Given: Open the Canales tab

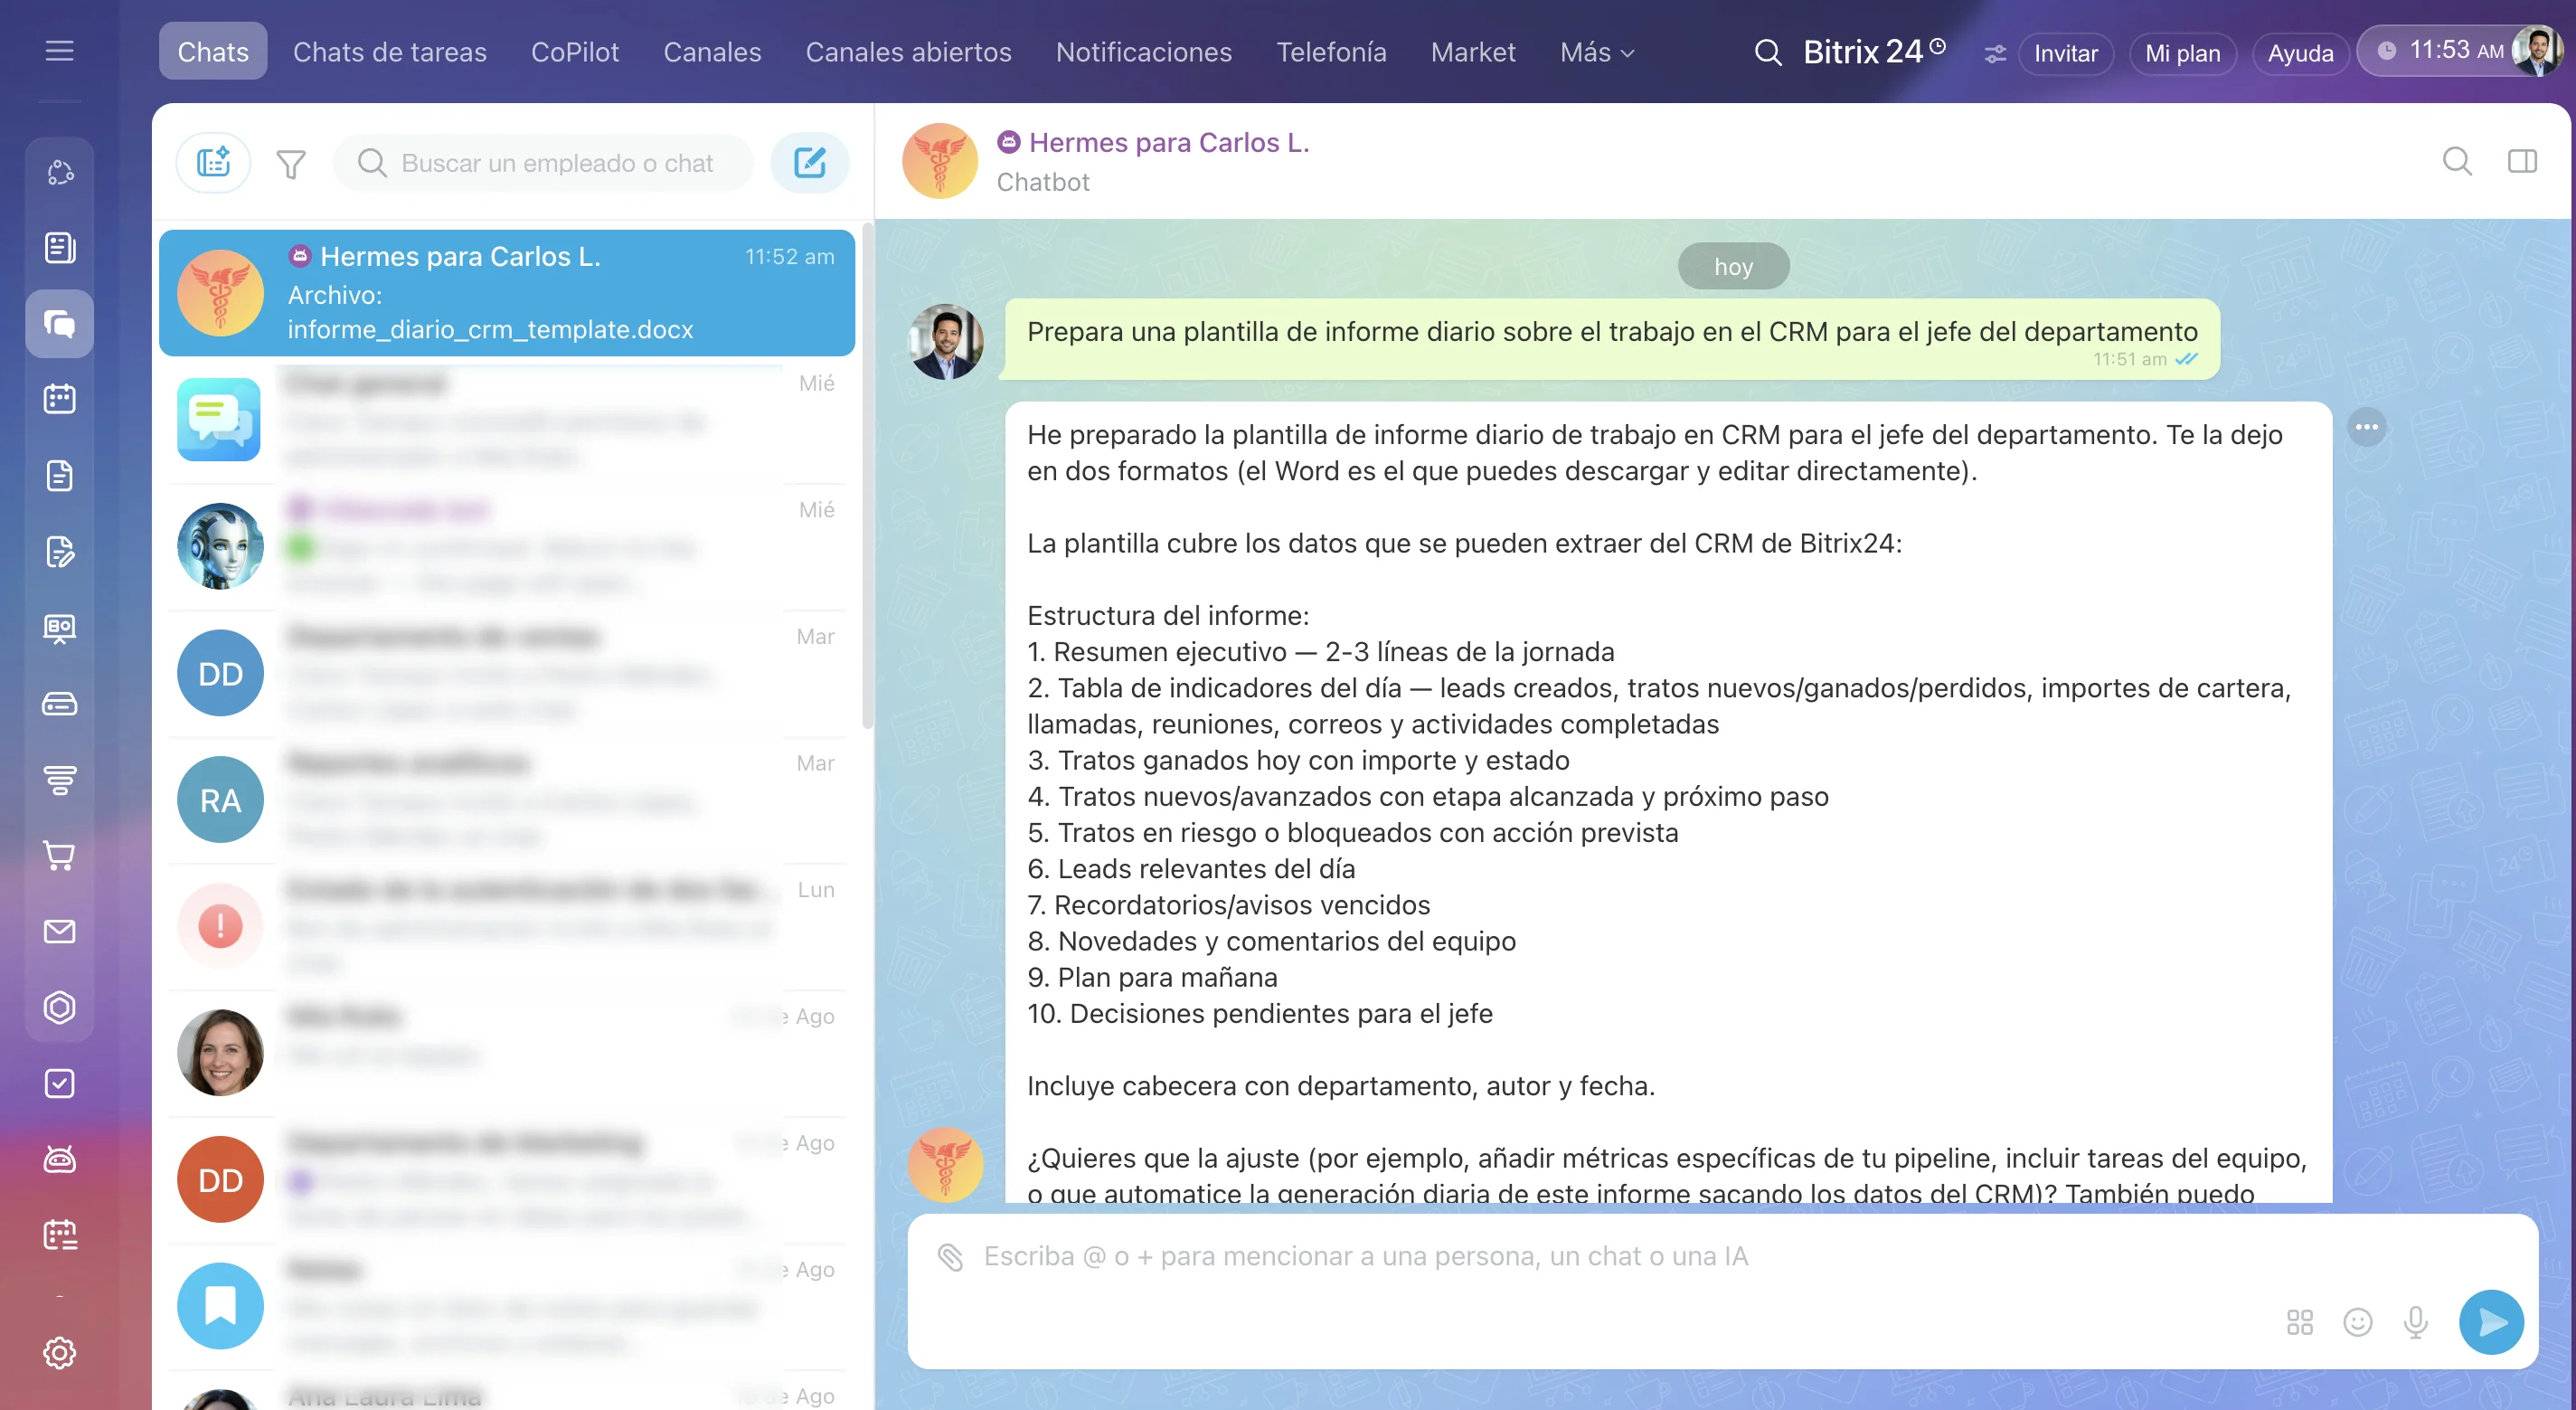Looking at the screenshot, I should [x=712, y=52].
